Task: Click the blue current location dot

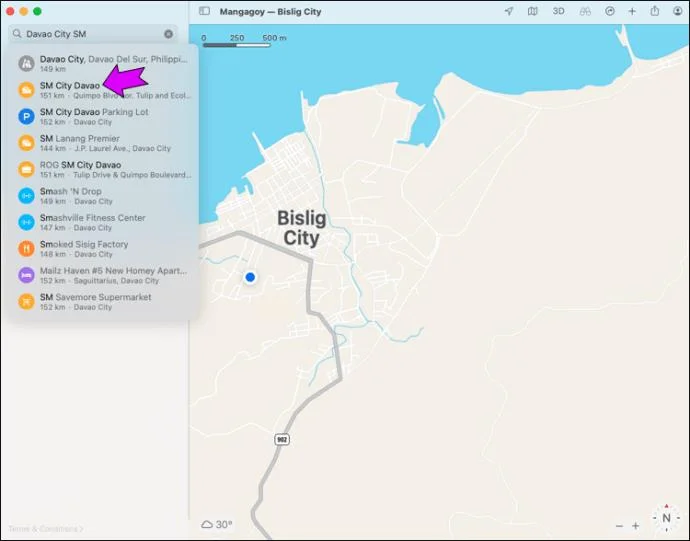Action: point(250,277)
